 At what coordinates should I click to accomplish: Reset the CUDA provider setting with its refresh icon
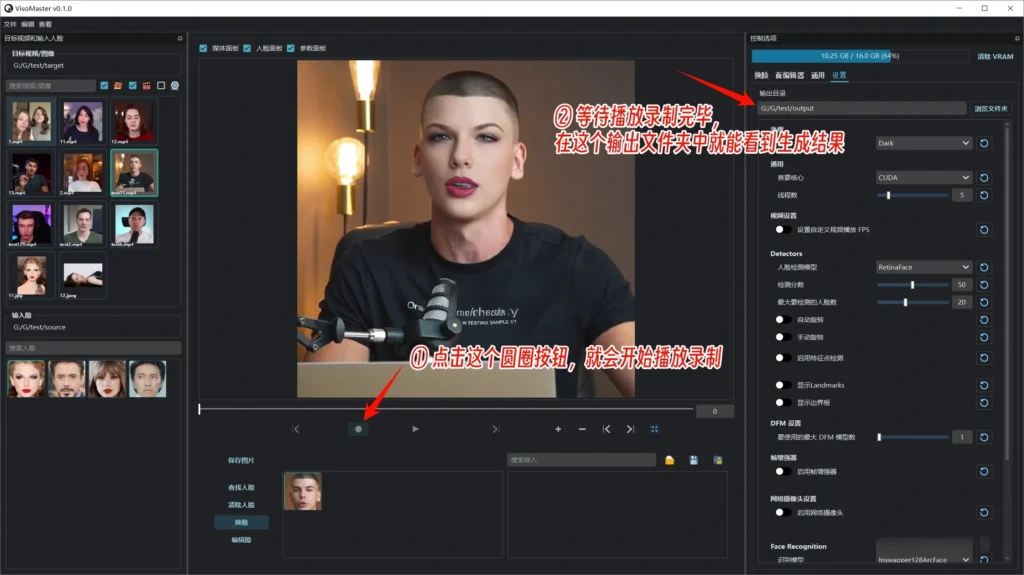[984, 178]
